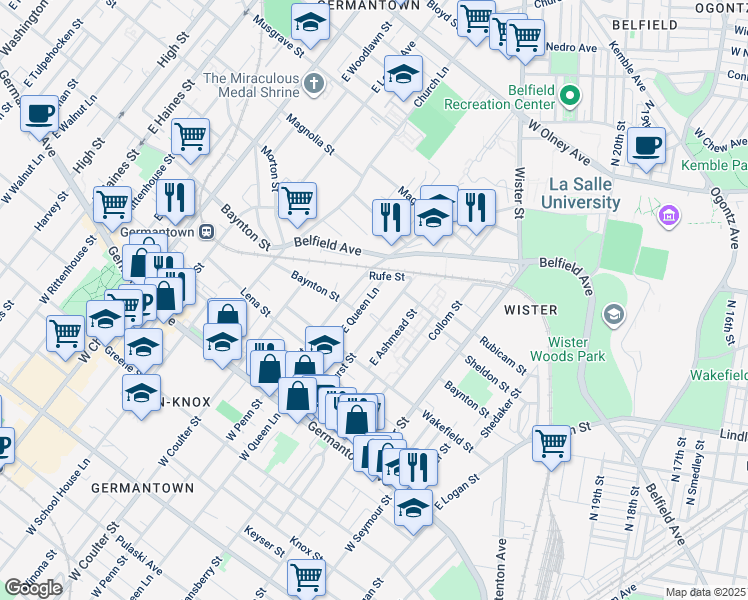This screenshot has width=748, height=600.
Task: Click the graduation cap marker below Lena St bag
Action: [x=222, y=345]
